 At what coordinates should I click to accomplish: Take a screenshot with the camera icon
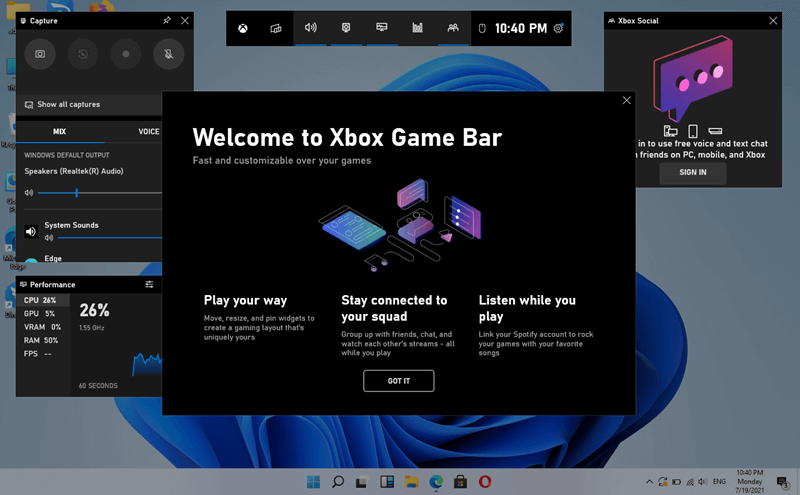point(40,54)
